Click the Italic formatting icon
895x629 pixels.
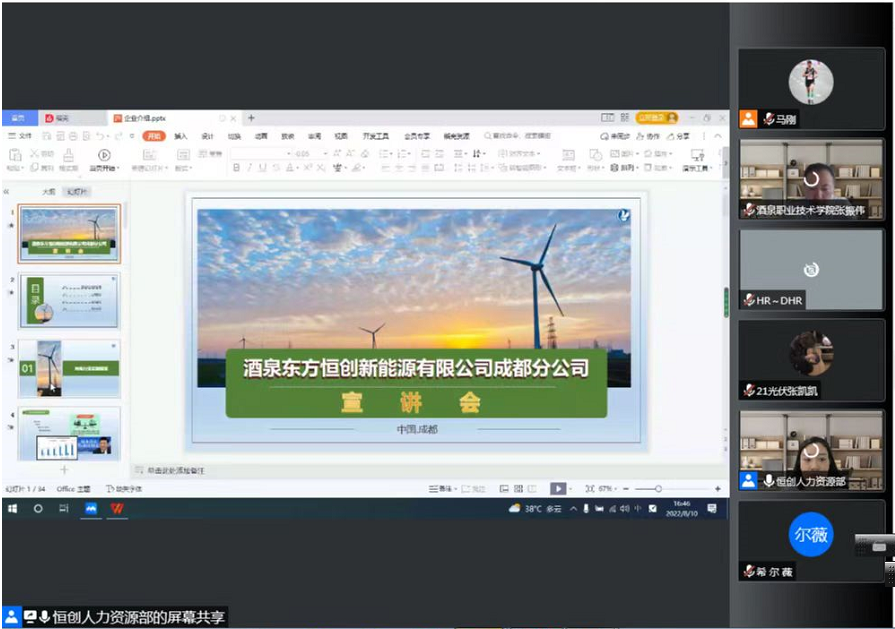(249, 168)
